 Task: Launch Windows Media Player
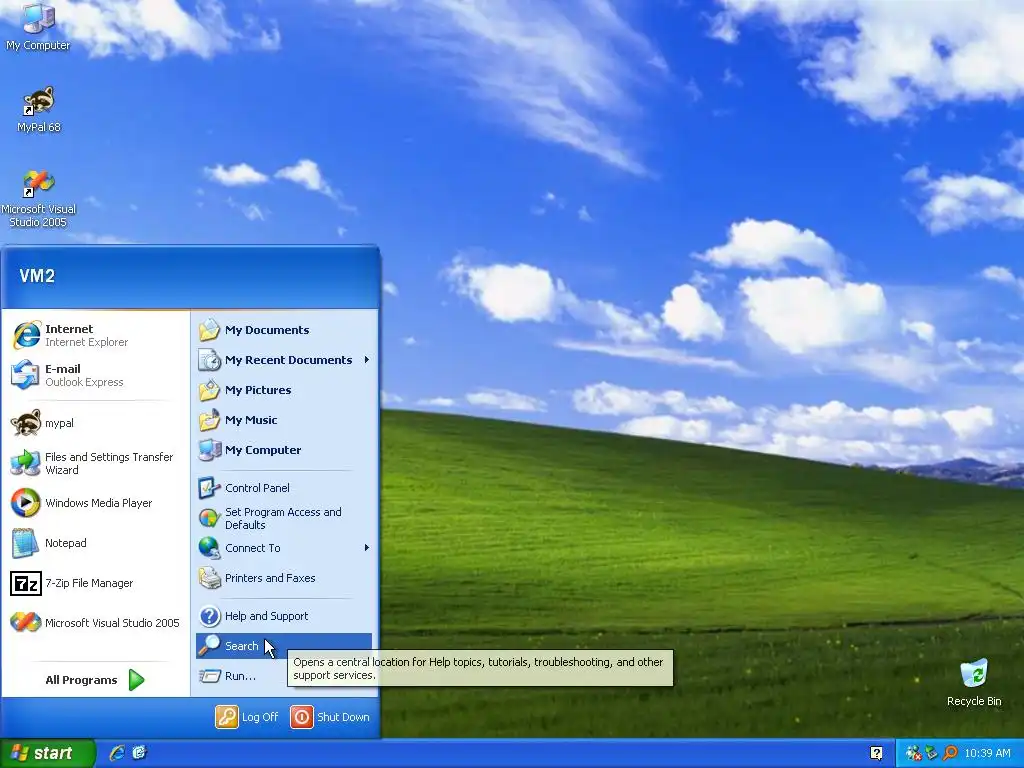[x=96, y=503]
